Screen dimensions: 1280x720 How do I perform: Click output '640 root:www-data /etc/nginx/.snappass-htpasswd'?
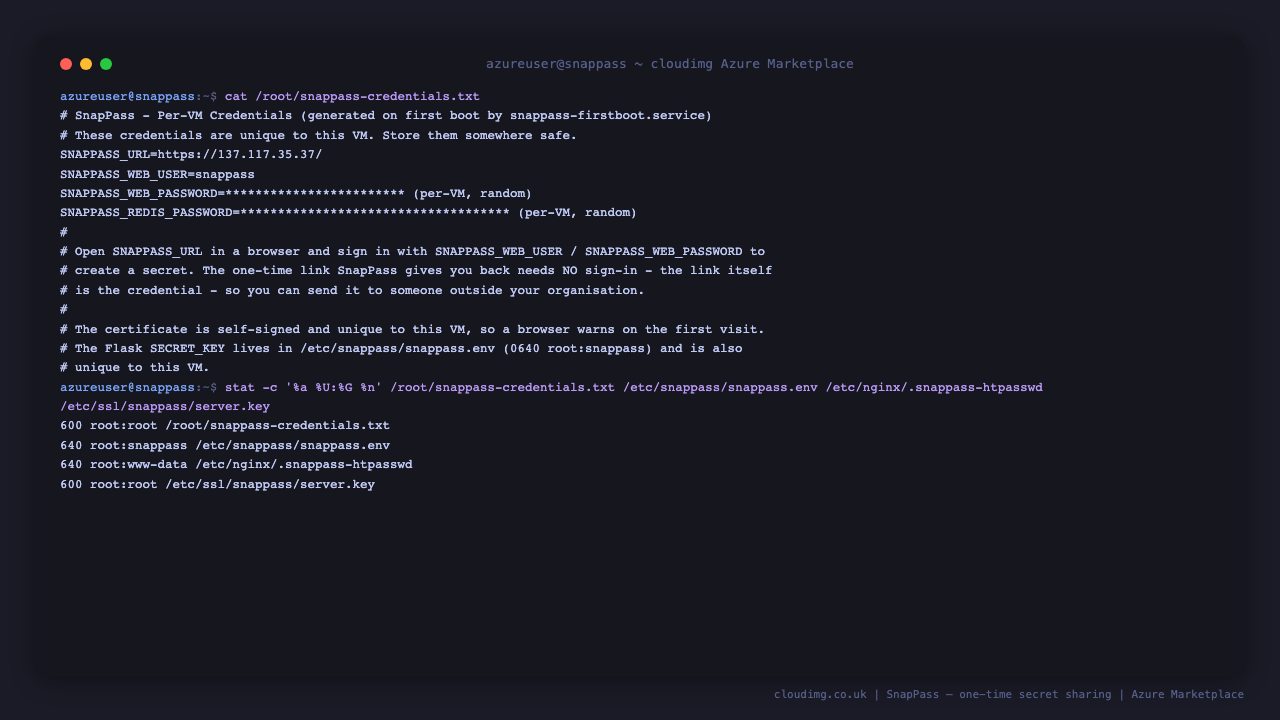pos(236,465)
